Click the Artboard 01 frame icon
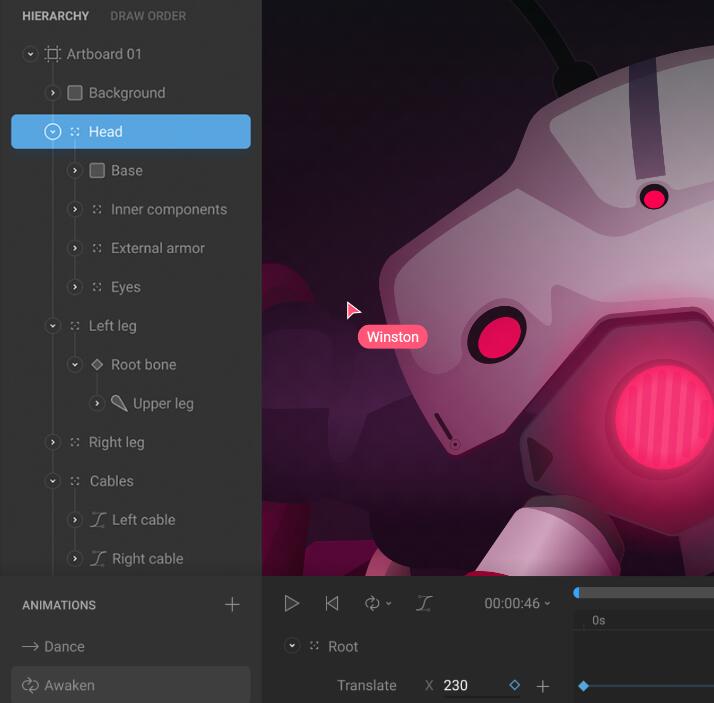This screenshot has width=714, height=703. pos(53,54)
